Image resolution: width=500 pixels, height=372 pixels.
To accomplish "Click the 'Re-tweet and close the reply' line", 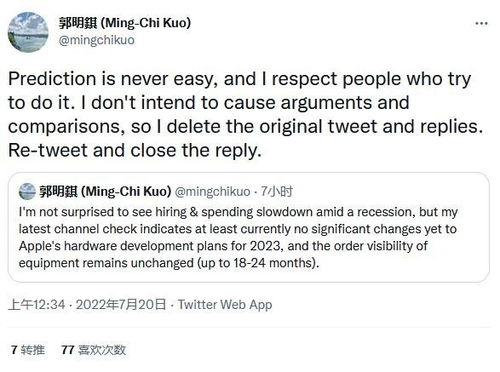I will [135, 150].
